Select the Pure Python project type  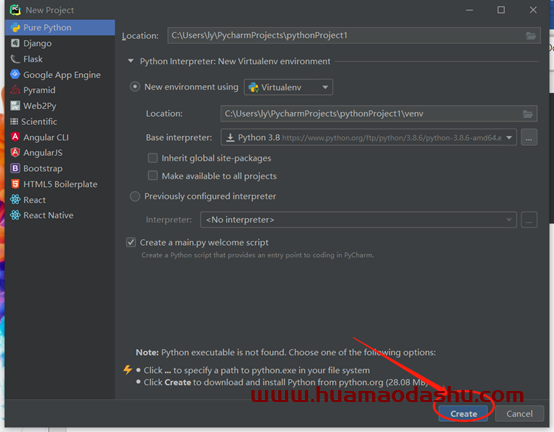pyautogui.click(x=60, y=28)
